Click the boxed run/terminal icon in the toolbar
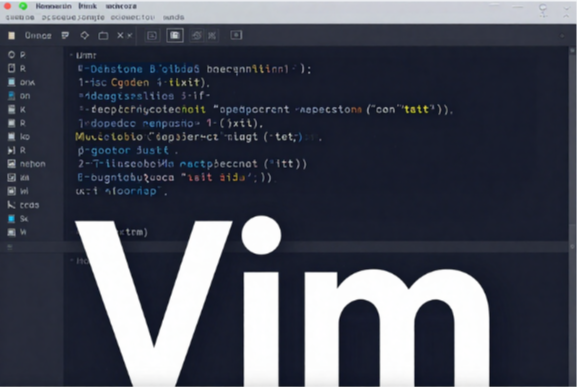This screenshot has height=387, width=578. (152, 35)
